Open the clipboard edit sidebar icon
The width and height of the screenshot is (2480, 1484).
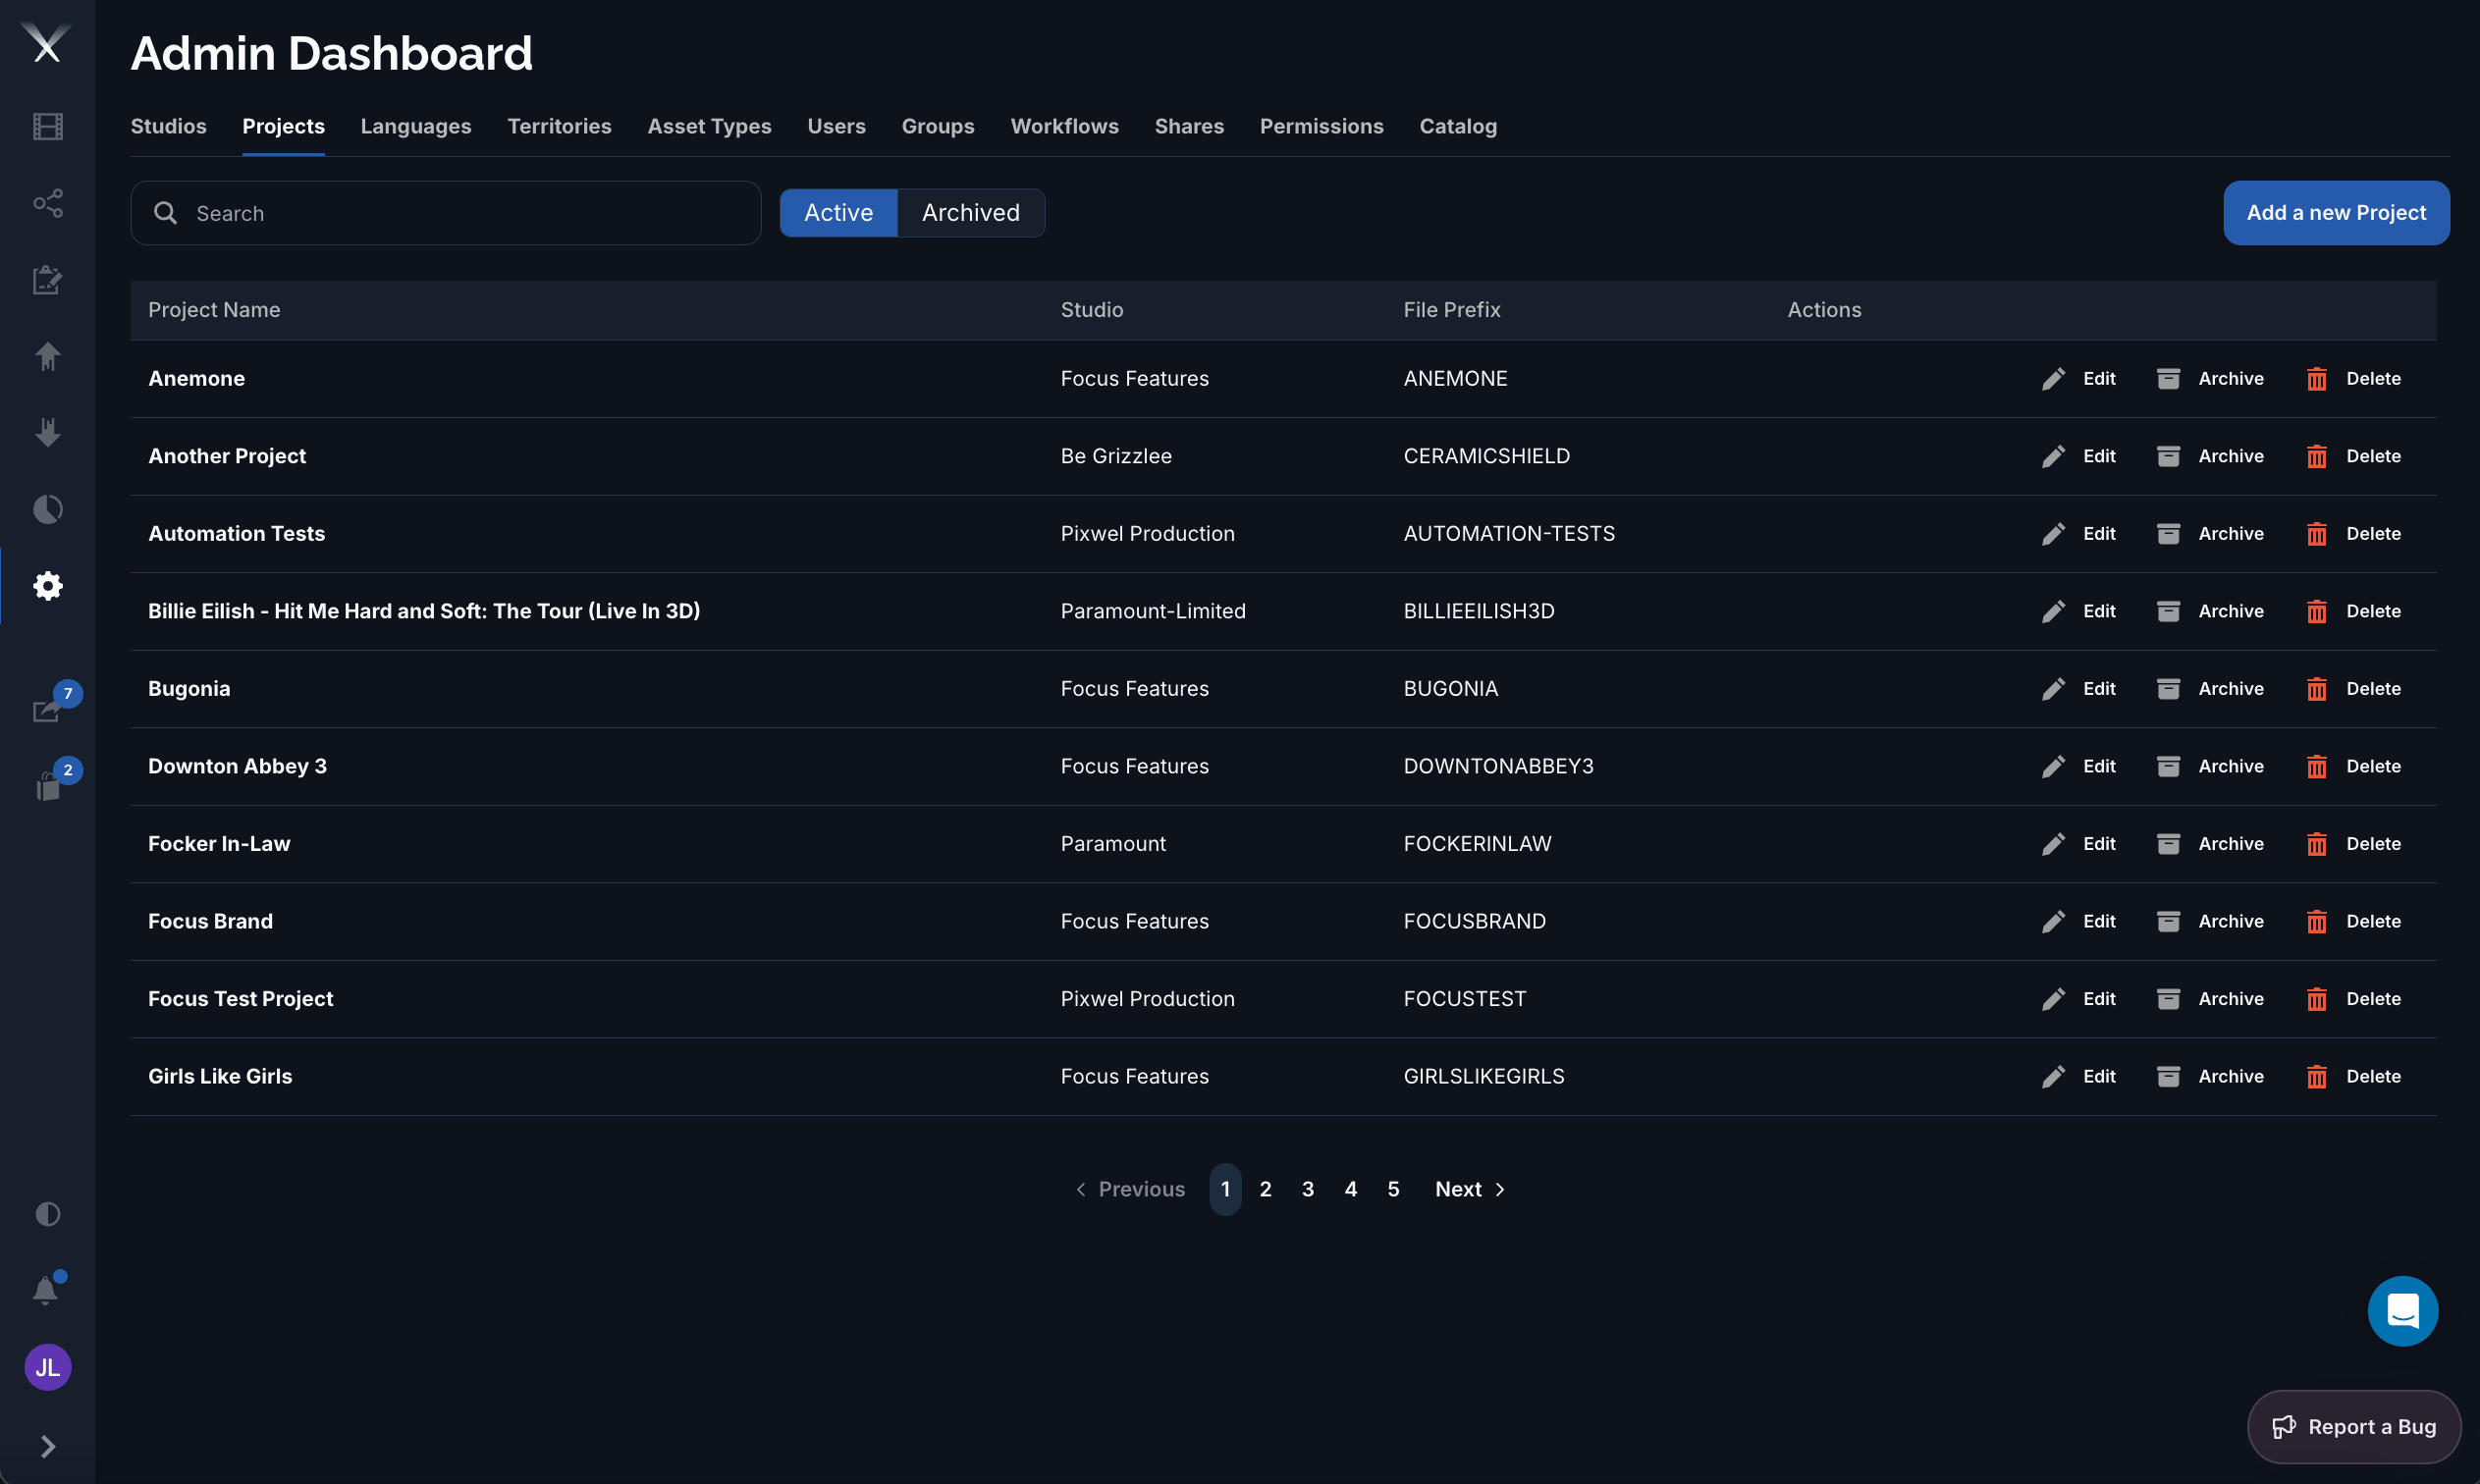(47, 280)
